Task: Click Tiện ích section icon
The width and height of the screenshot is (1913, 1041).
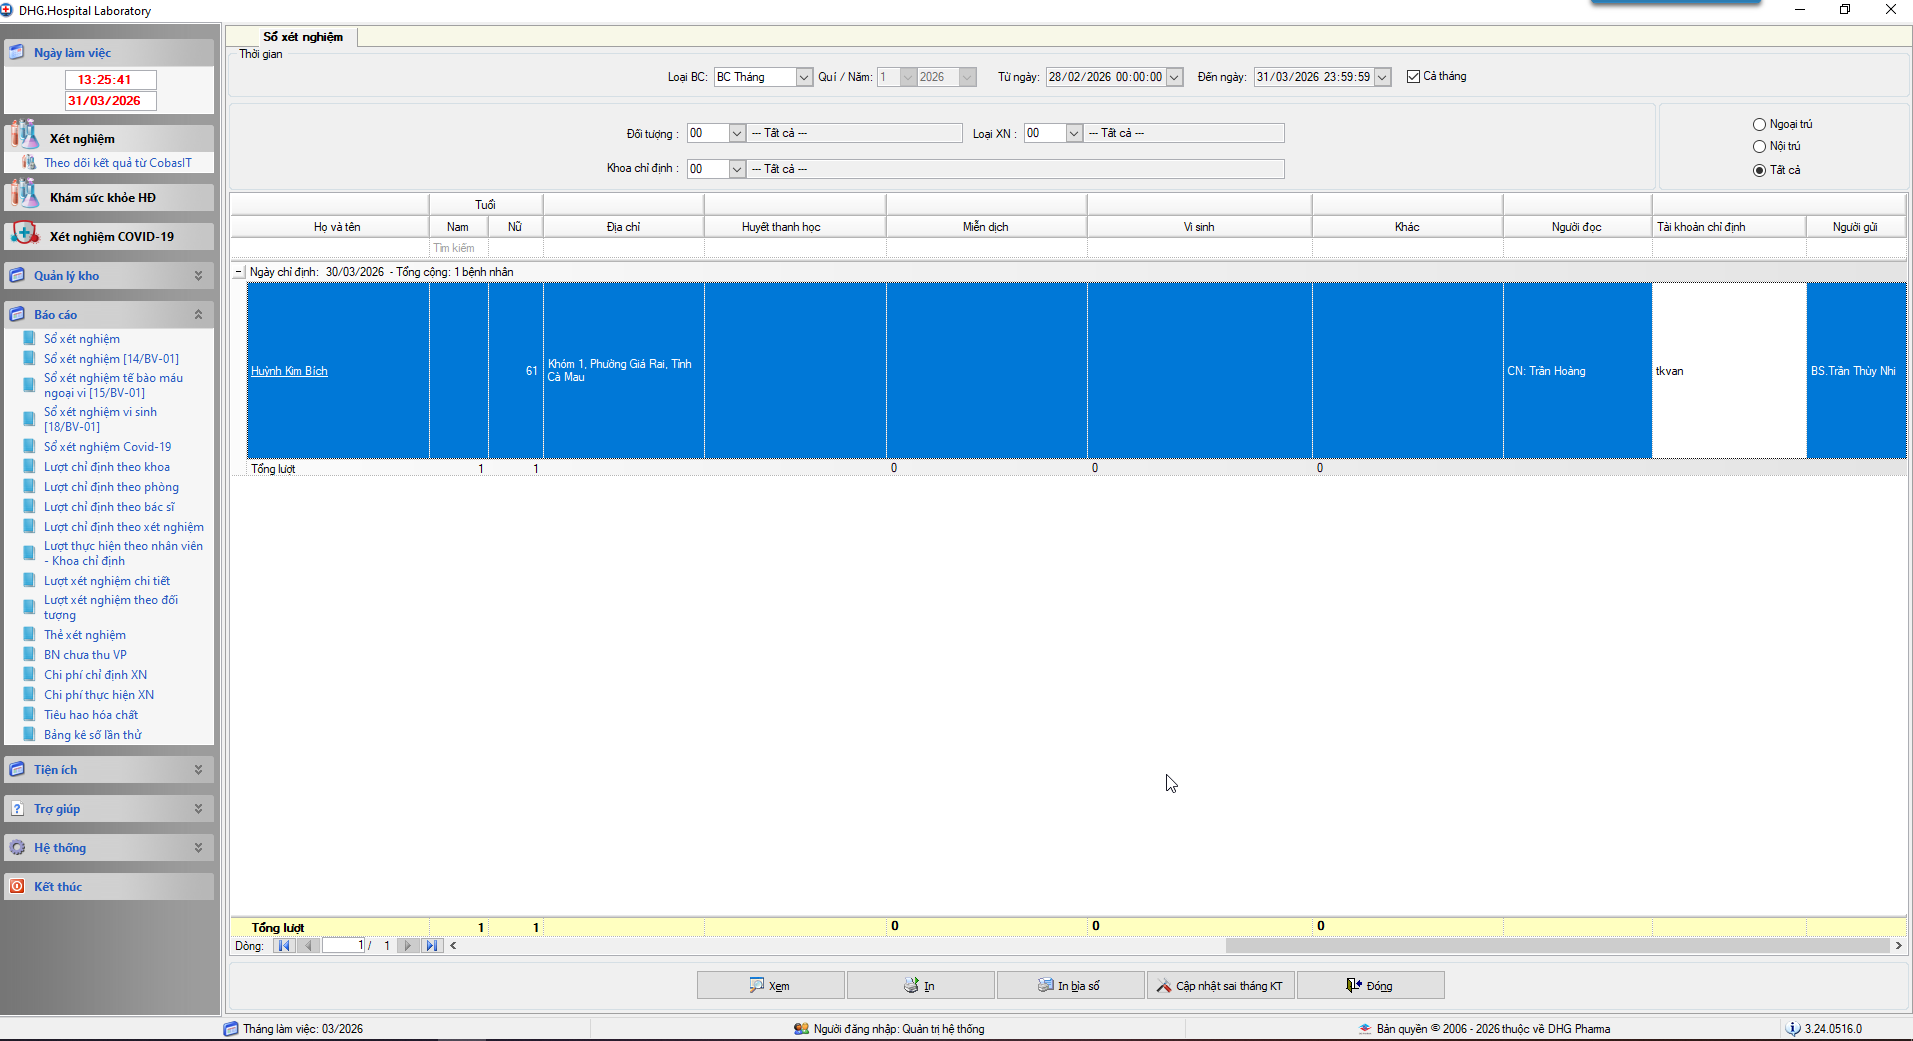Action: [17, 769]
